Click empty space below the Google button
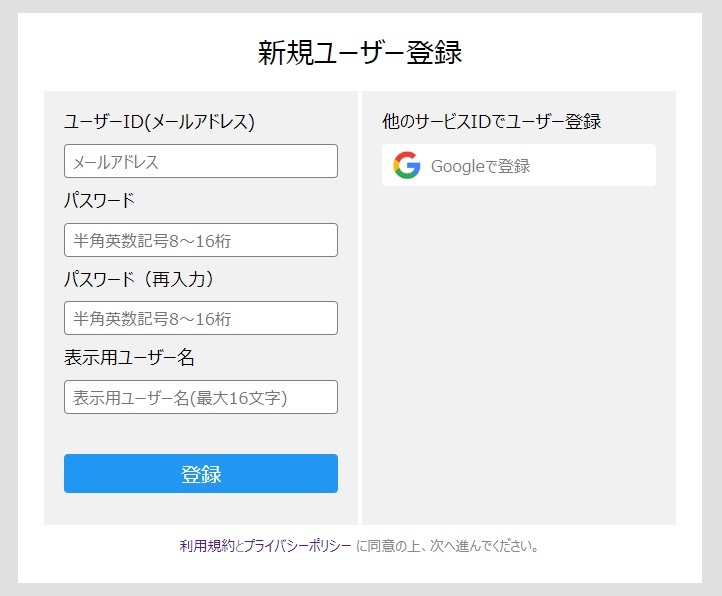Screen dimensions: 722x596 pos(518,350)
